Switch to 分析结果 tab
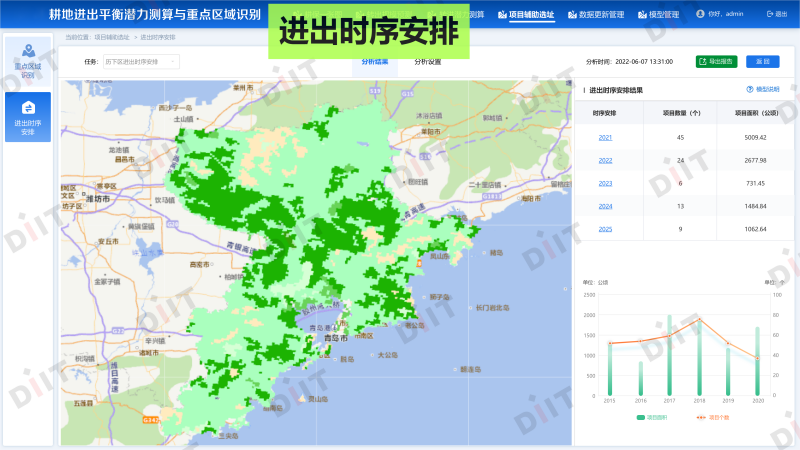The height and width of the screenshot is (450, 800). point(375,62)
